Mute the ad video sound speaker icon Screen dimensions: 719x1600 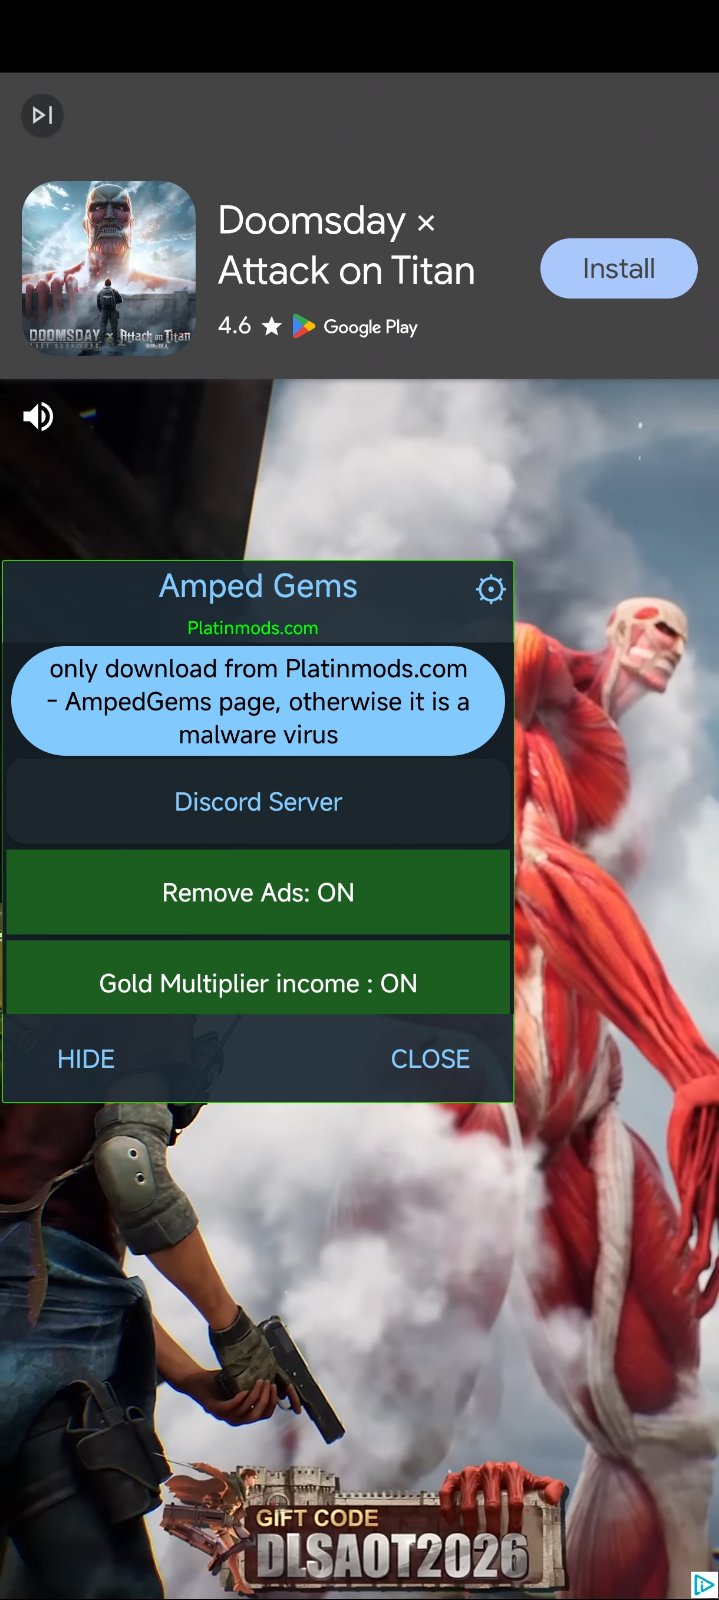[38, 416]
